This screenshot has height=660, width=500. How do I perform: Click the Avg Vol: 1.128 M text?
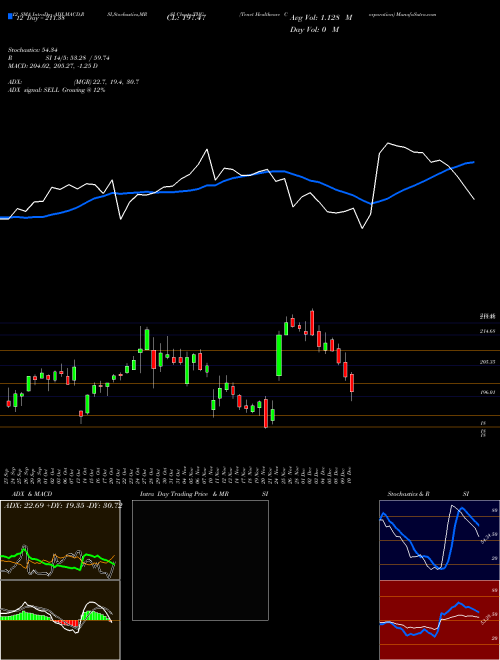[x=321, y=18]
